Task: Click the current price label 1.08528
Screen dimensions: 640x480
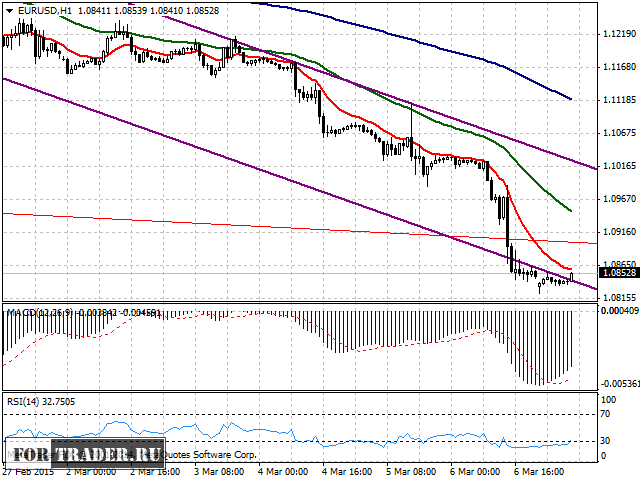Action: click(x=618, y=272)
